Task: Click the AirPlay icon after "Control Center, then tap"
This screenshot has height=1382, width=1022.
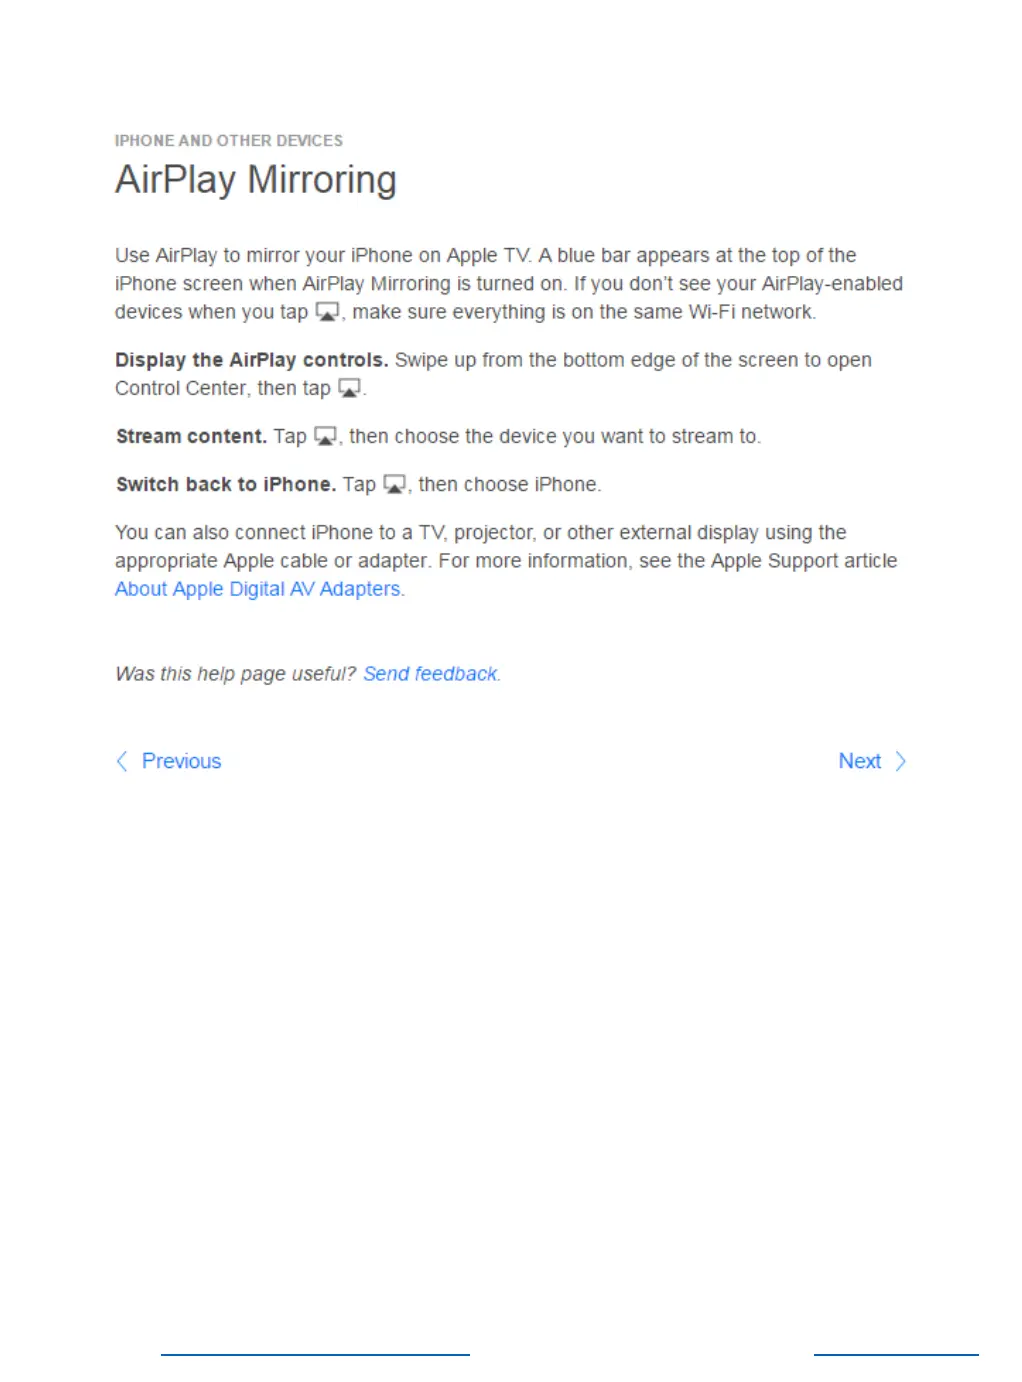Action: [x=349, y=388]
